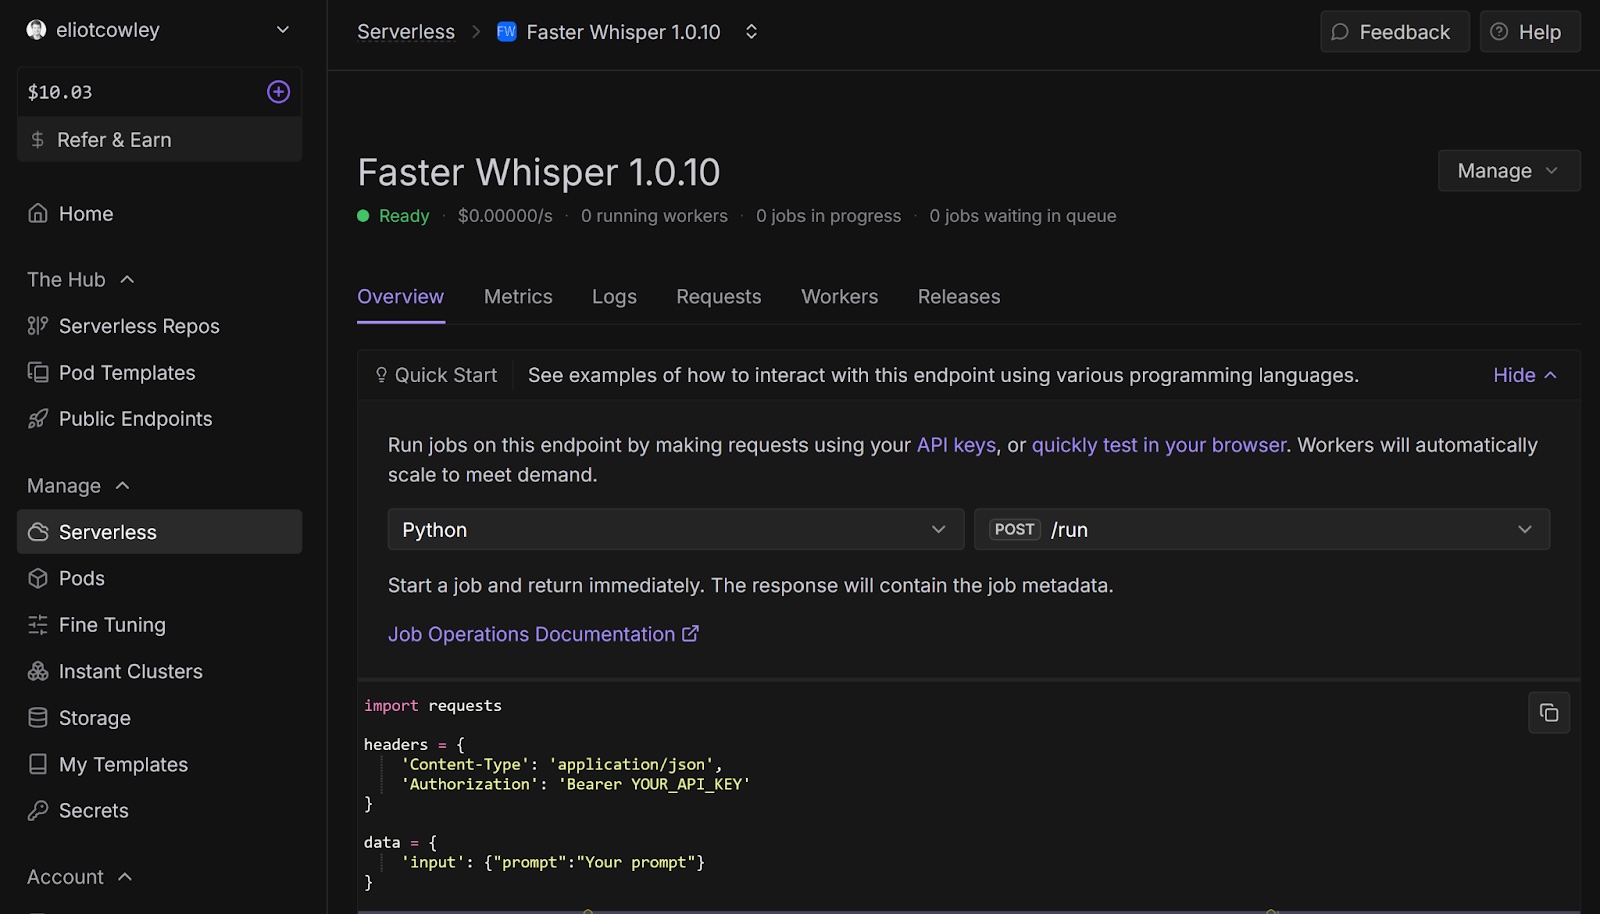The image size is (1600, 914).
Task: Click the Refer & Earn dollar icon
Action: (38, 140)
